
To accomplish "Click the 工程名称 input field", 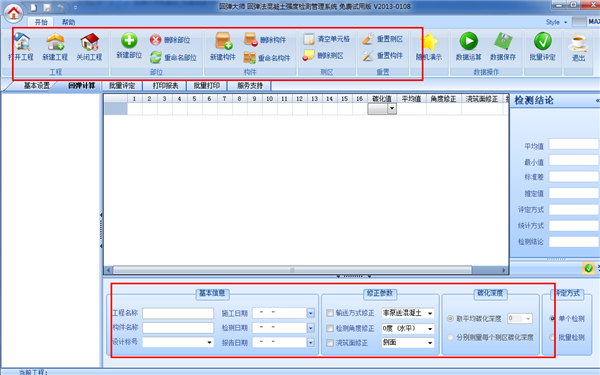I will tap(178, 313).
